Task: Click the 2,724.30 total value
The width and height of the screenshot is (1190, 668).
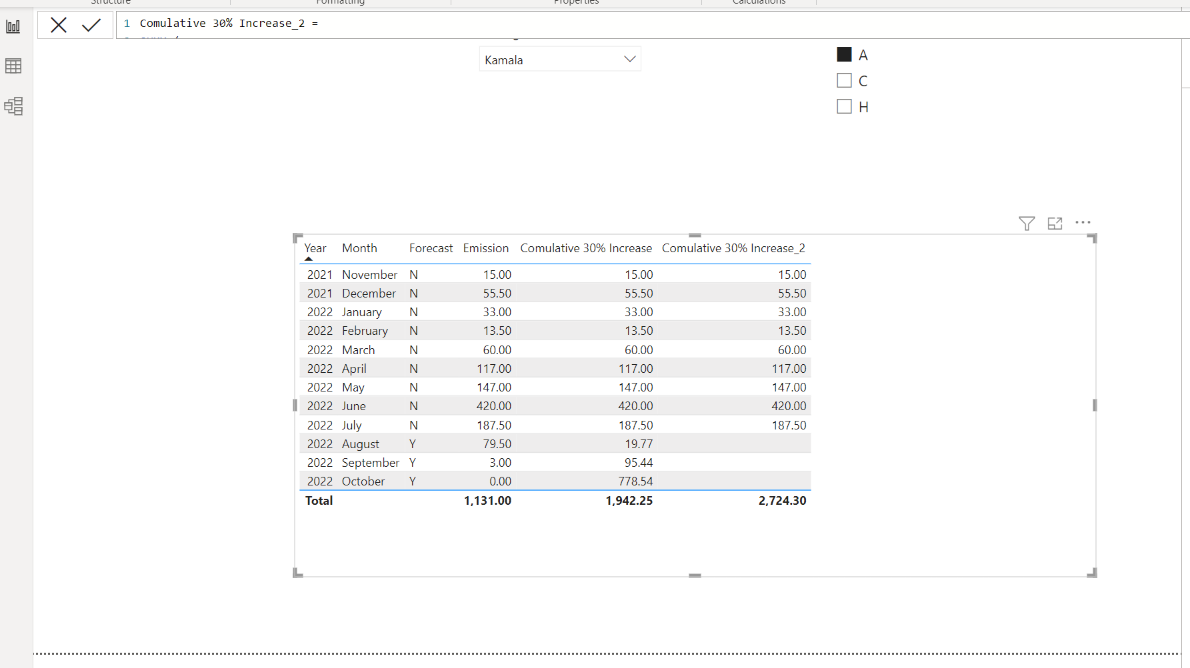Action: tap(782, 500)
